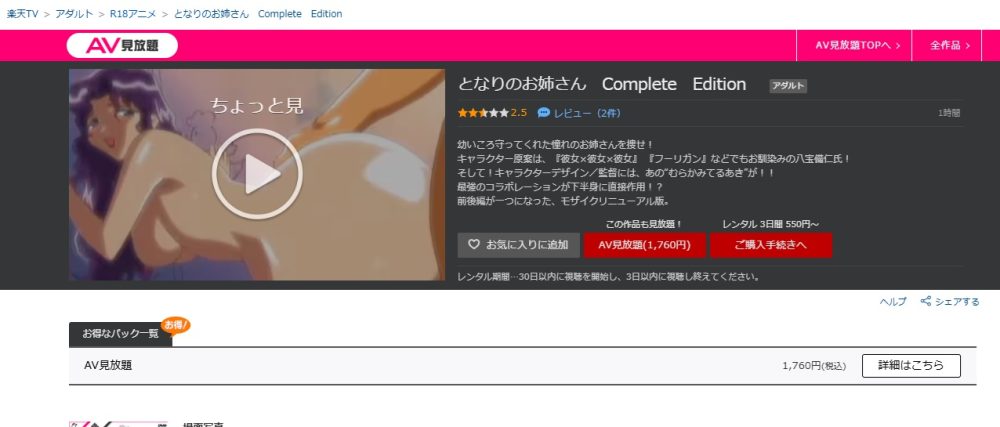Click the アダルト tag next to title
This screenshot has height=427, width=1000.
788,86
